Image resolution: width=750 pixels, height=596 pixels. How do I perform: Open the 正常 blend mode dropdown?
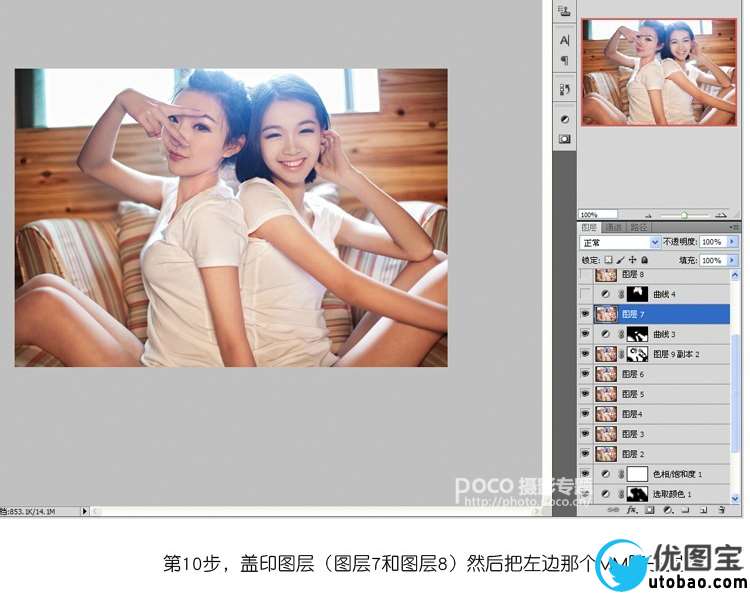620,243
